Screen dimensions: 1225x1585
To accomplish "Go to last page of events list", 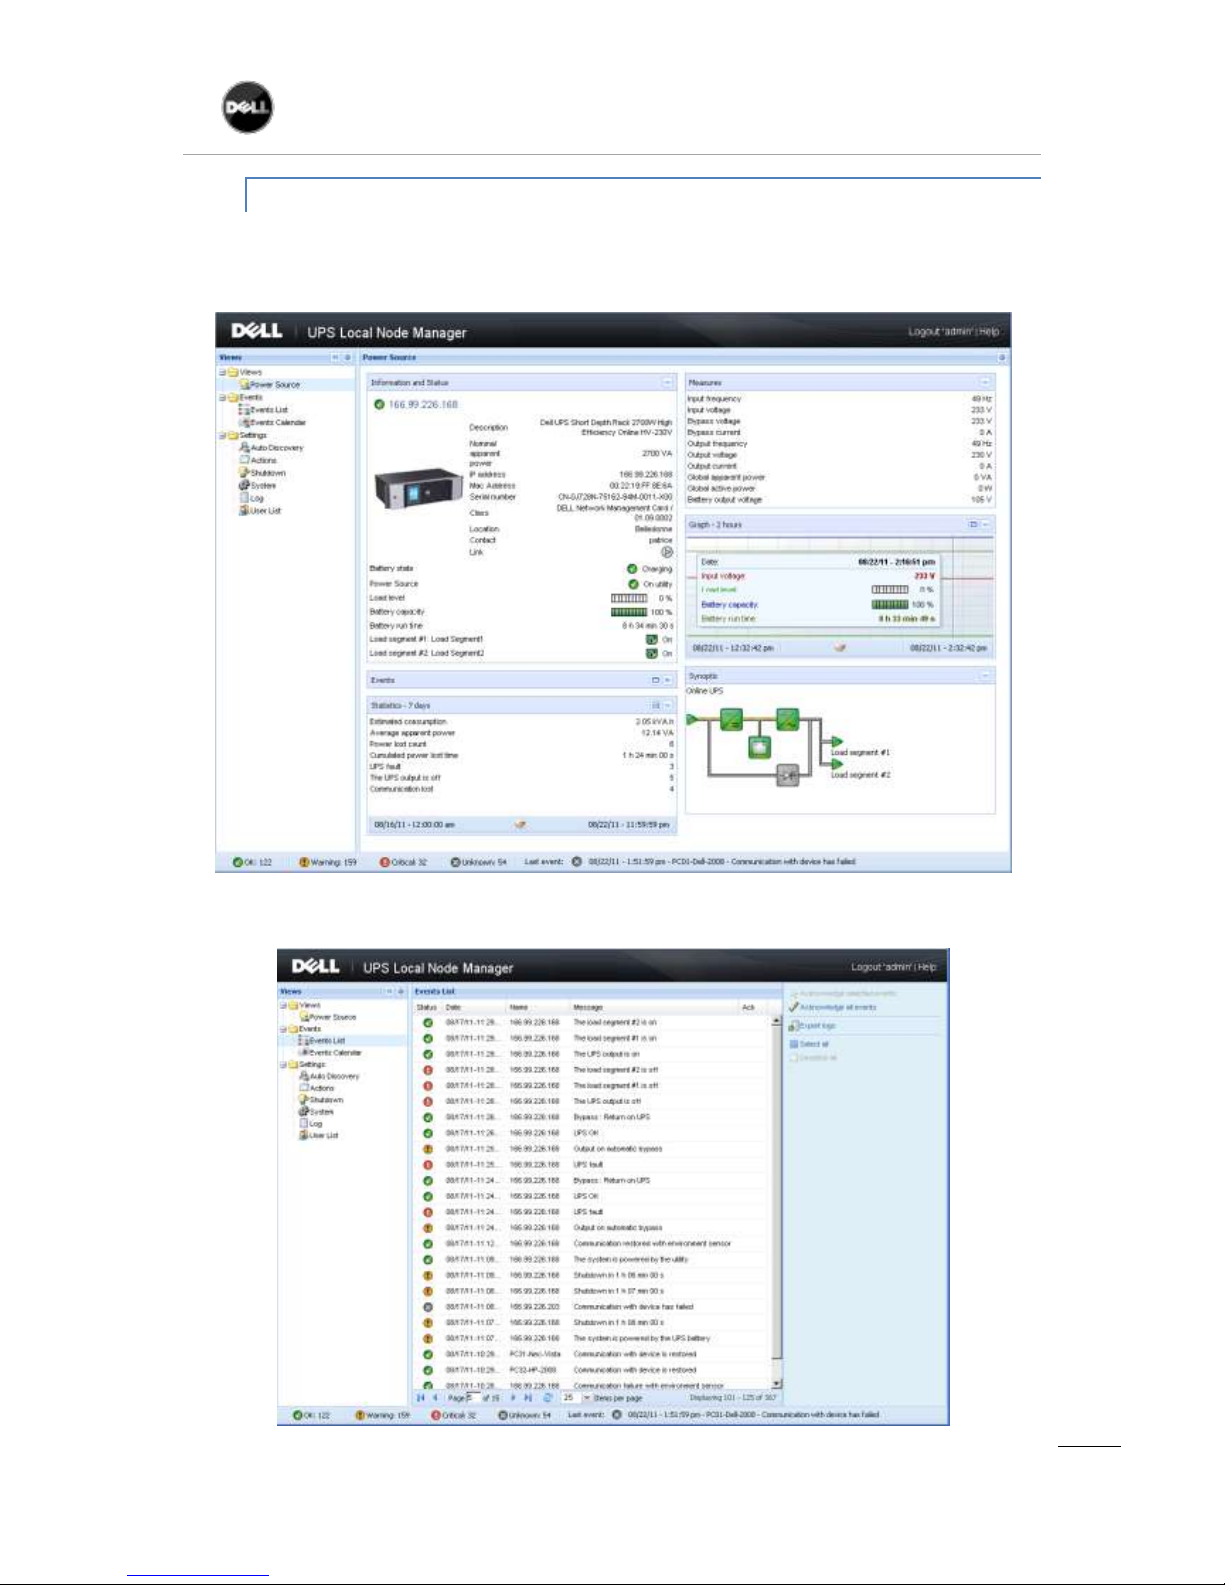I will click(x=528, y=1398).
